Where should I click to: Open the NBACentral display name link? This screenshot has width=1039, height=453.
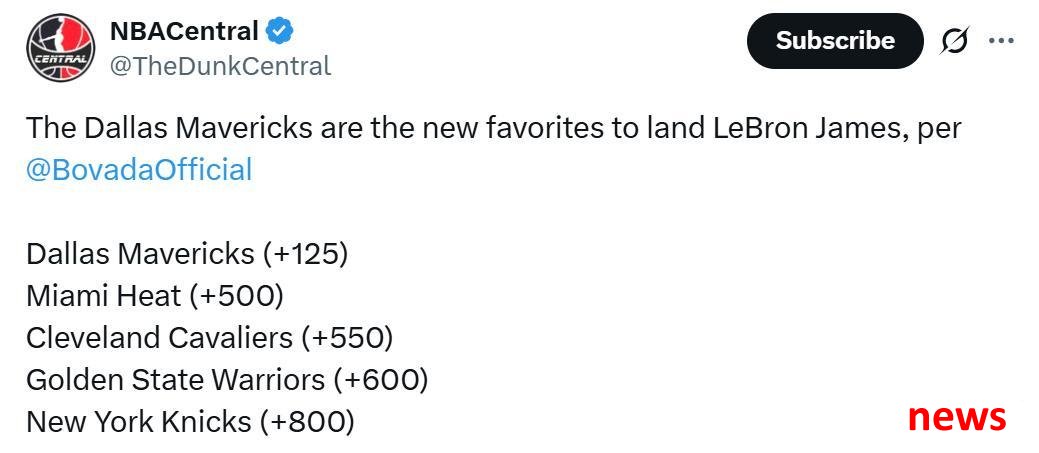(184, 30)
